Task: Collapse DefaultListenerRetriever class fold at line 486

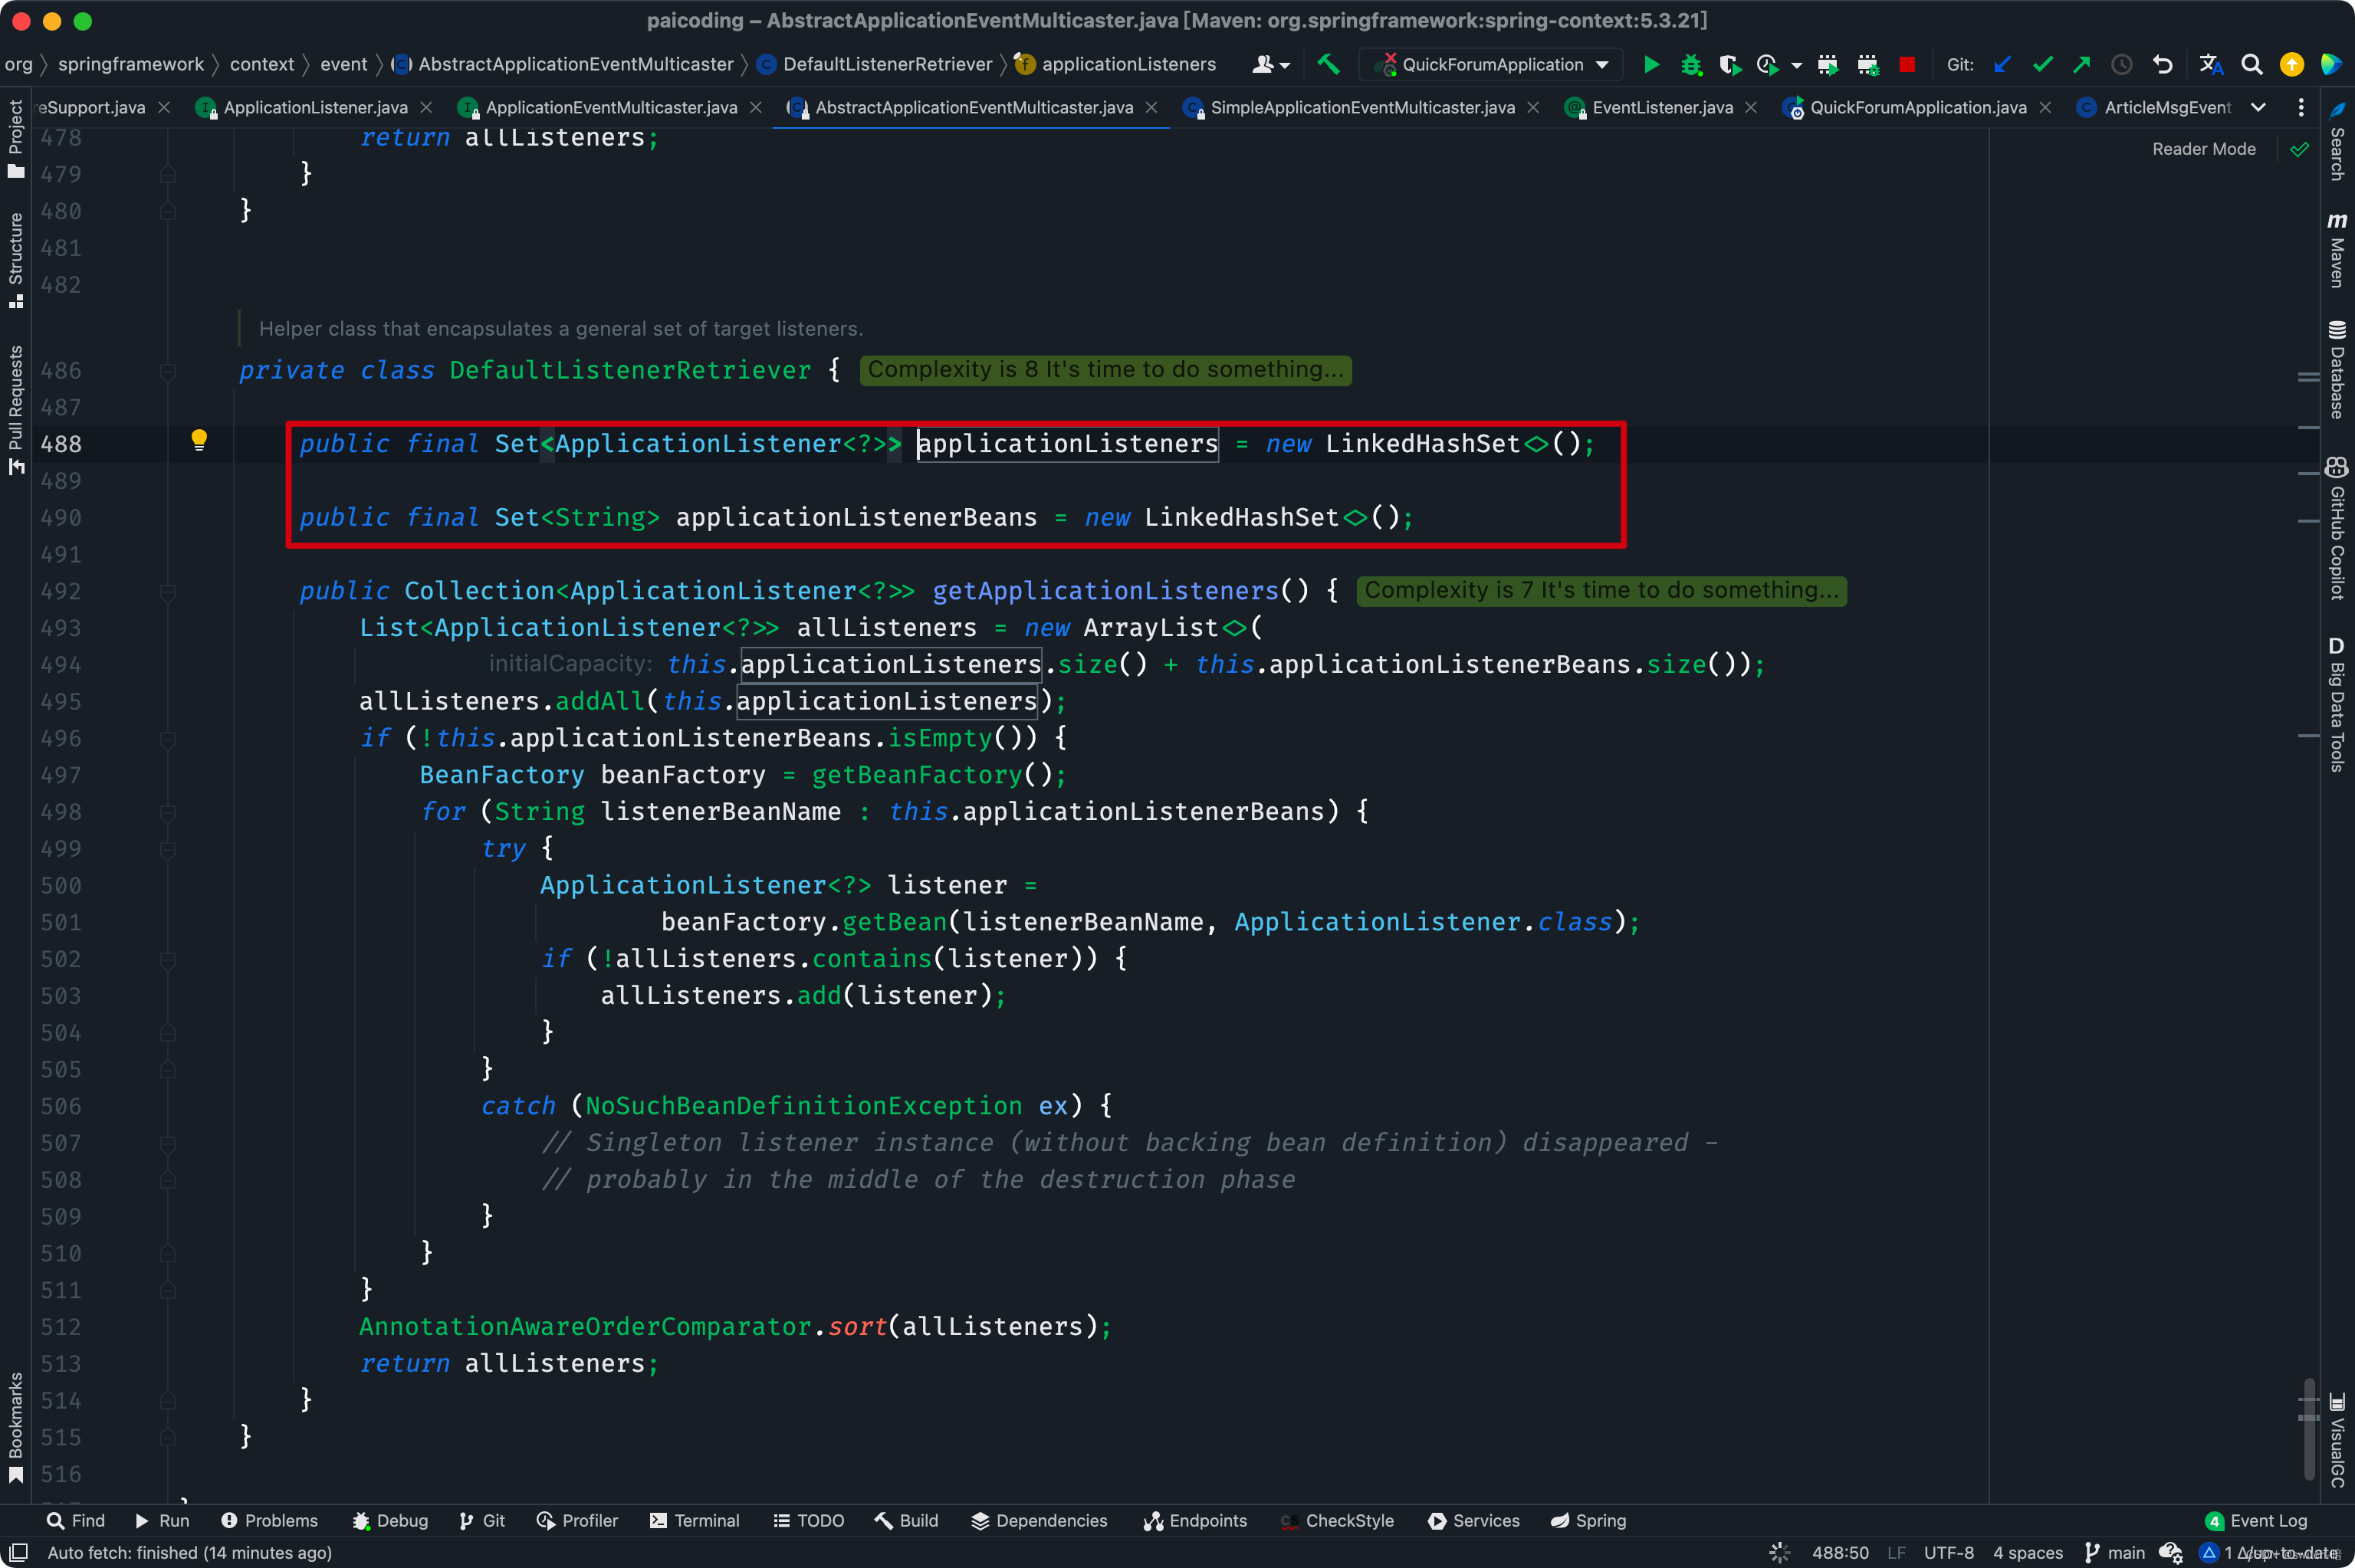Action: (168, 372)
